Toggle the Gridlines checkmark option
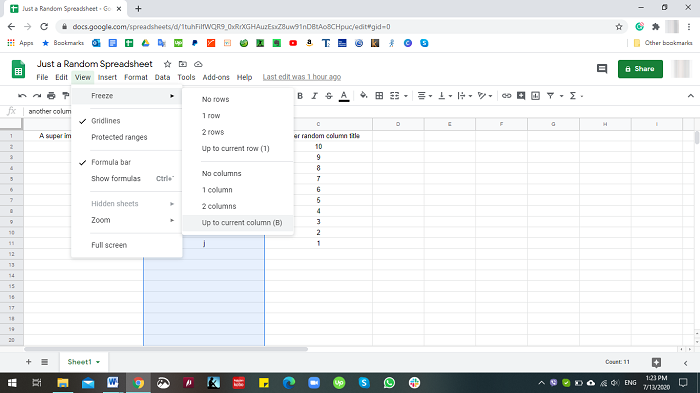The height and width of the screenshot is (393, 700). coord(127,121)
